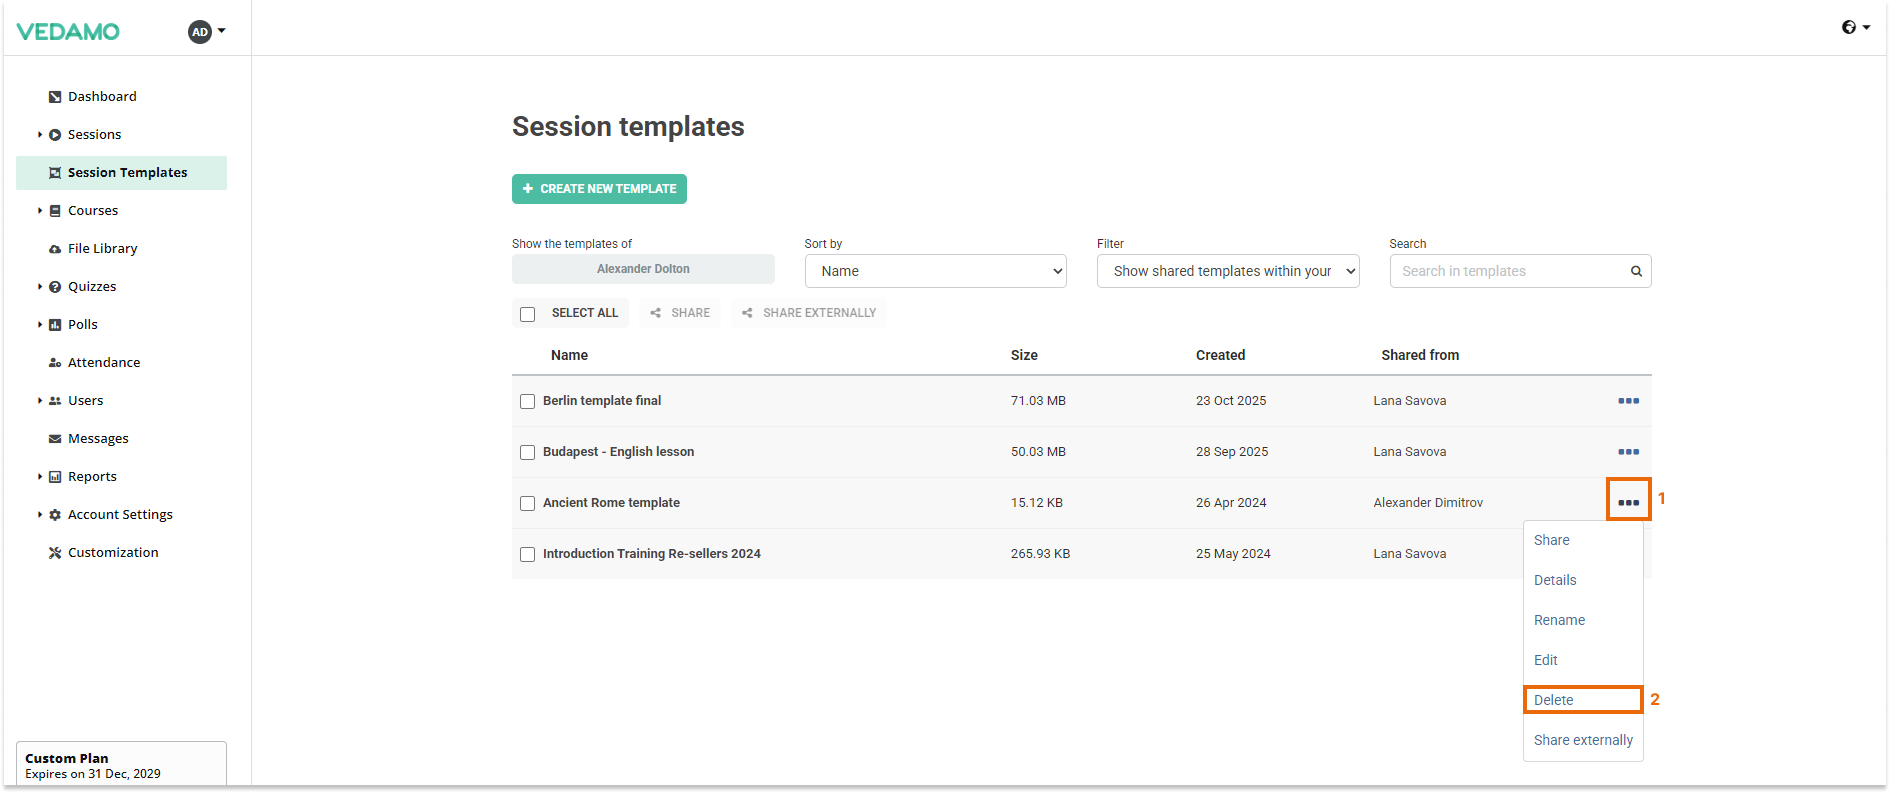Click the Berlin template final name
The height and width of the screenshot is (793, 1890).
pyautogui.click(x=602, y=401)
